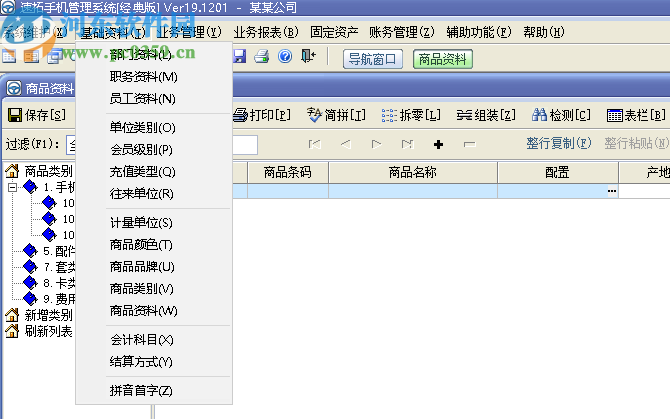
Task: Run the 检测[C] binoculars check
Action: point(561,115)
